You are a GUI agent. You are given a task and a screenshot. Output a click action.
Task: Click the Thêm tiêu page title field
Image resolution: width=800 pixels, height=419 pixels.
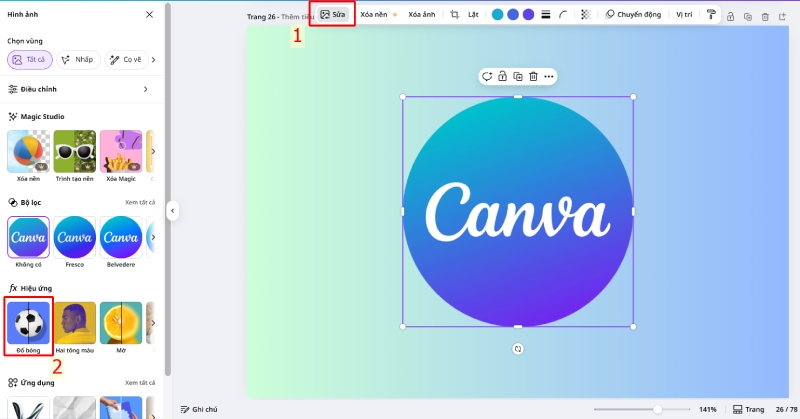pos(297,17)
